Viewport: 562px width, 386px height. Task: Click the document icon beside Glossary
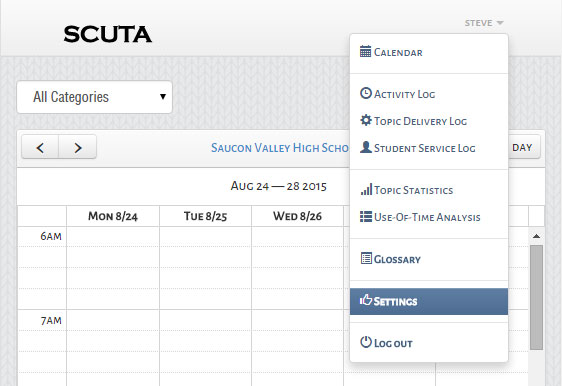[x=366, y=258]
